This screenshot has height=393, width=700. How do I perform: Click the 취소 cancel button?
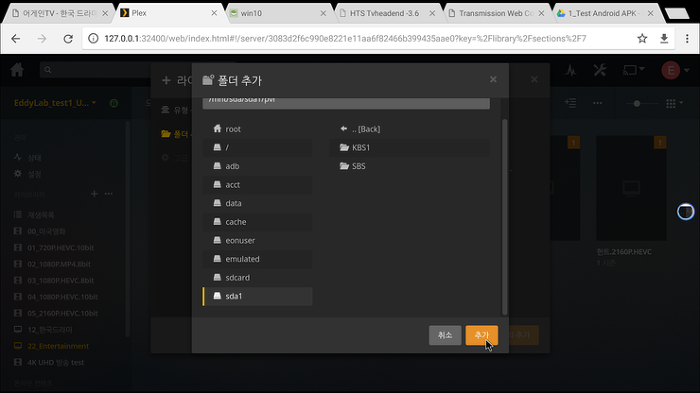click(445, 335)
